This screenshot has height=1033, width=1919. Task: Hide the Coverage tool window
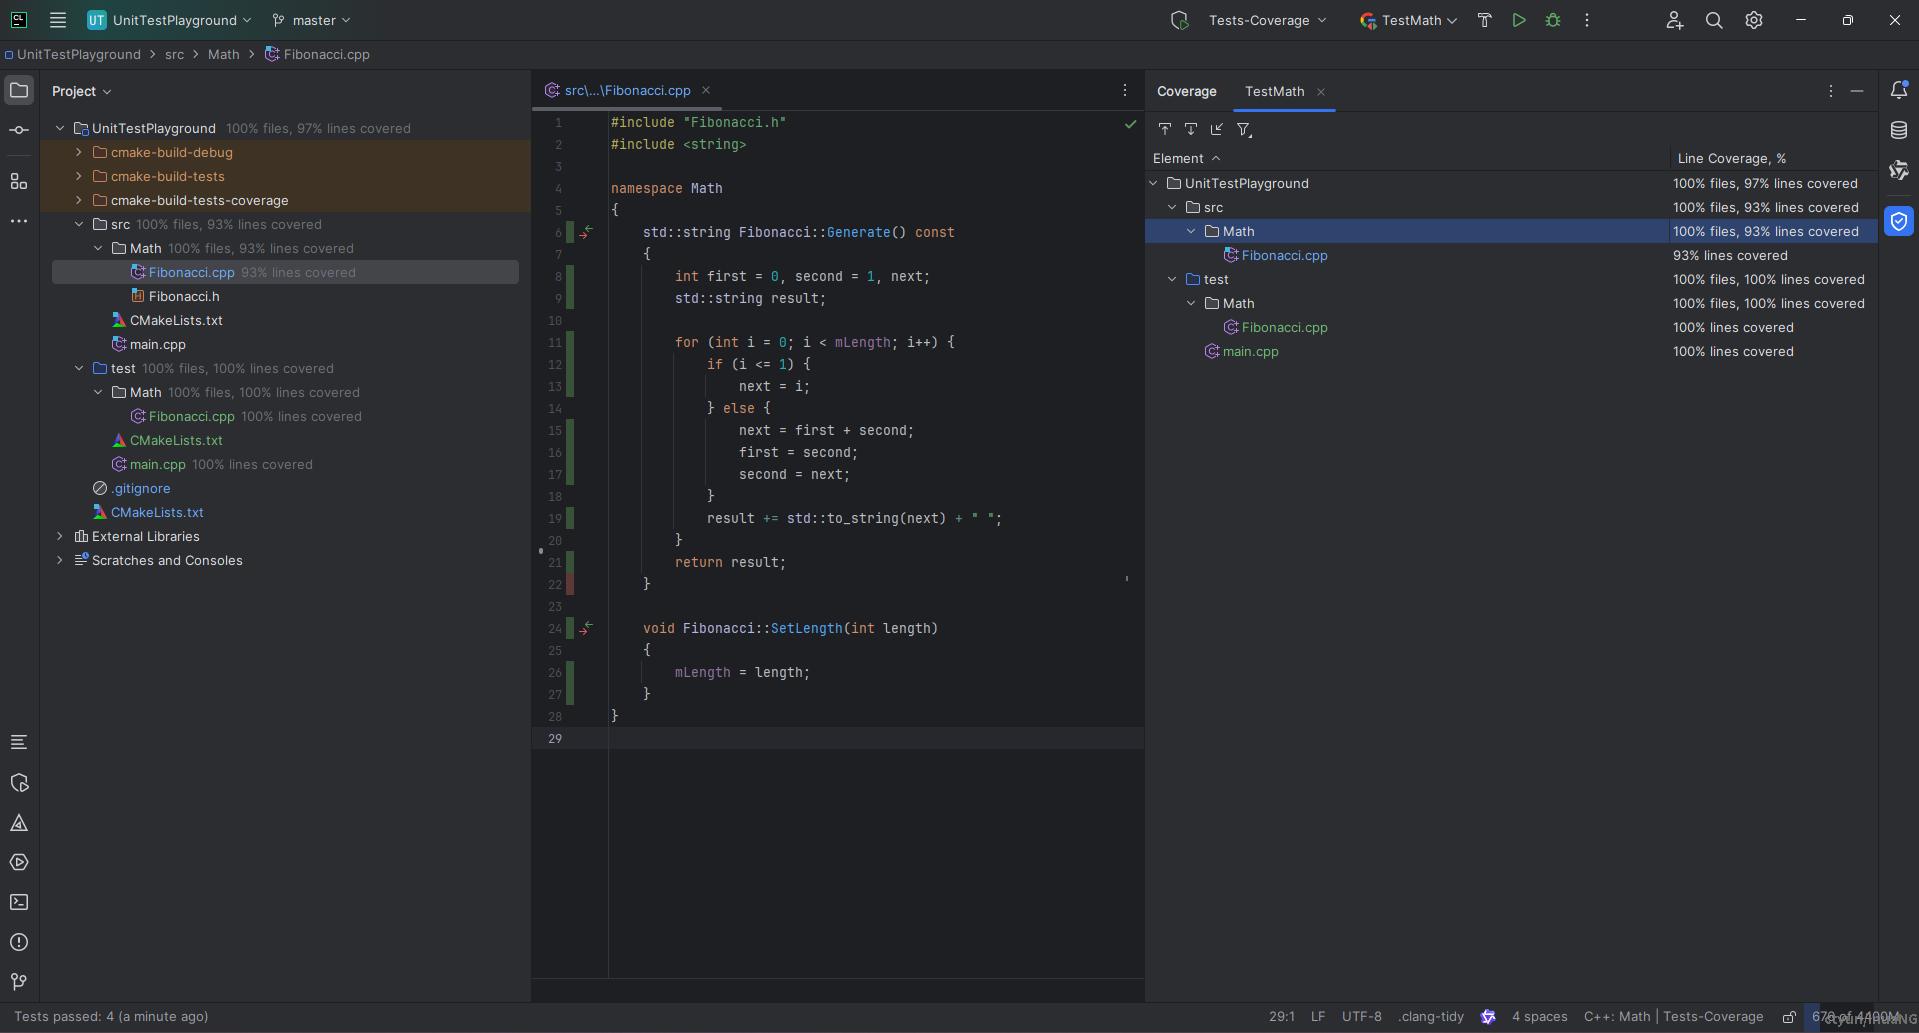point(1857,91)
